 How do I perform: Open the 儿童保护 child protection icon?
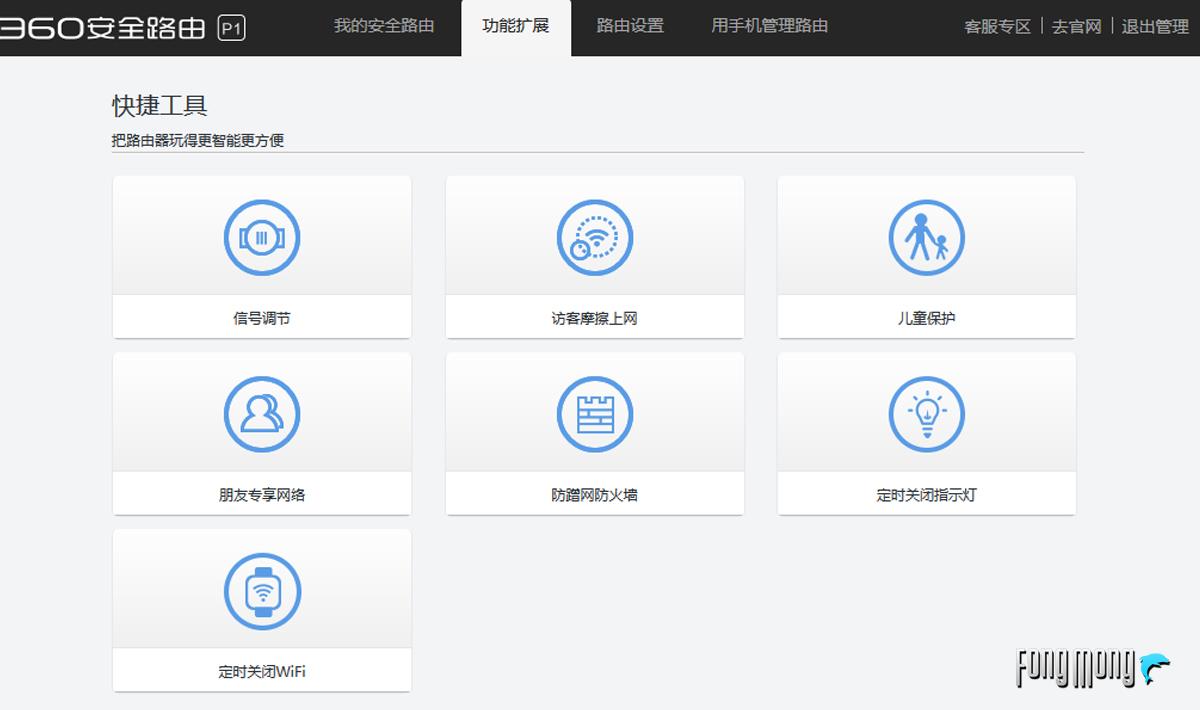click(926, 237)
